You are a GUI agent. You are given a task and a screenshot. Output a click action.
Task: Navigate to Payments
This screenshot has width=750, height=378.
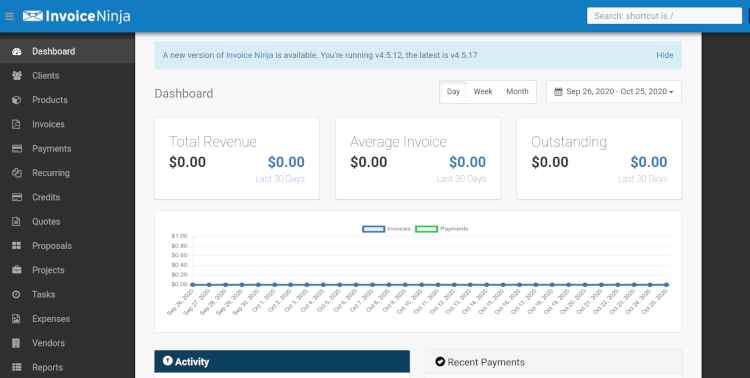pos(67,149)
